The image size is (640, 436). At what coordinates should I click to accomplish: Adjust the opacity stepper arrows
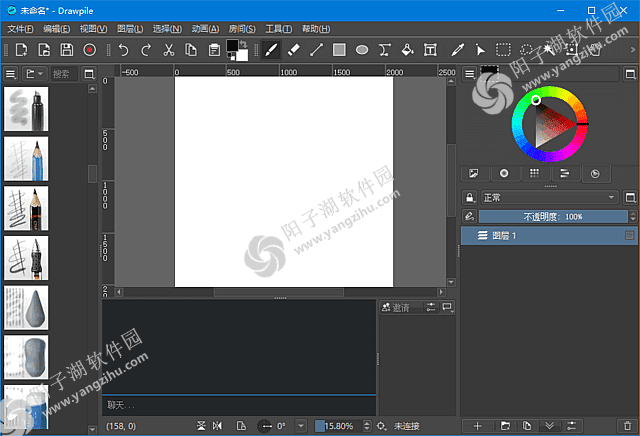(x=633, y=216)
